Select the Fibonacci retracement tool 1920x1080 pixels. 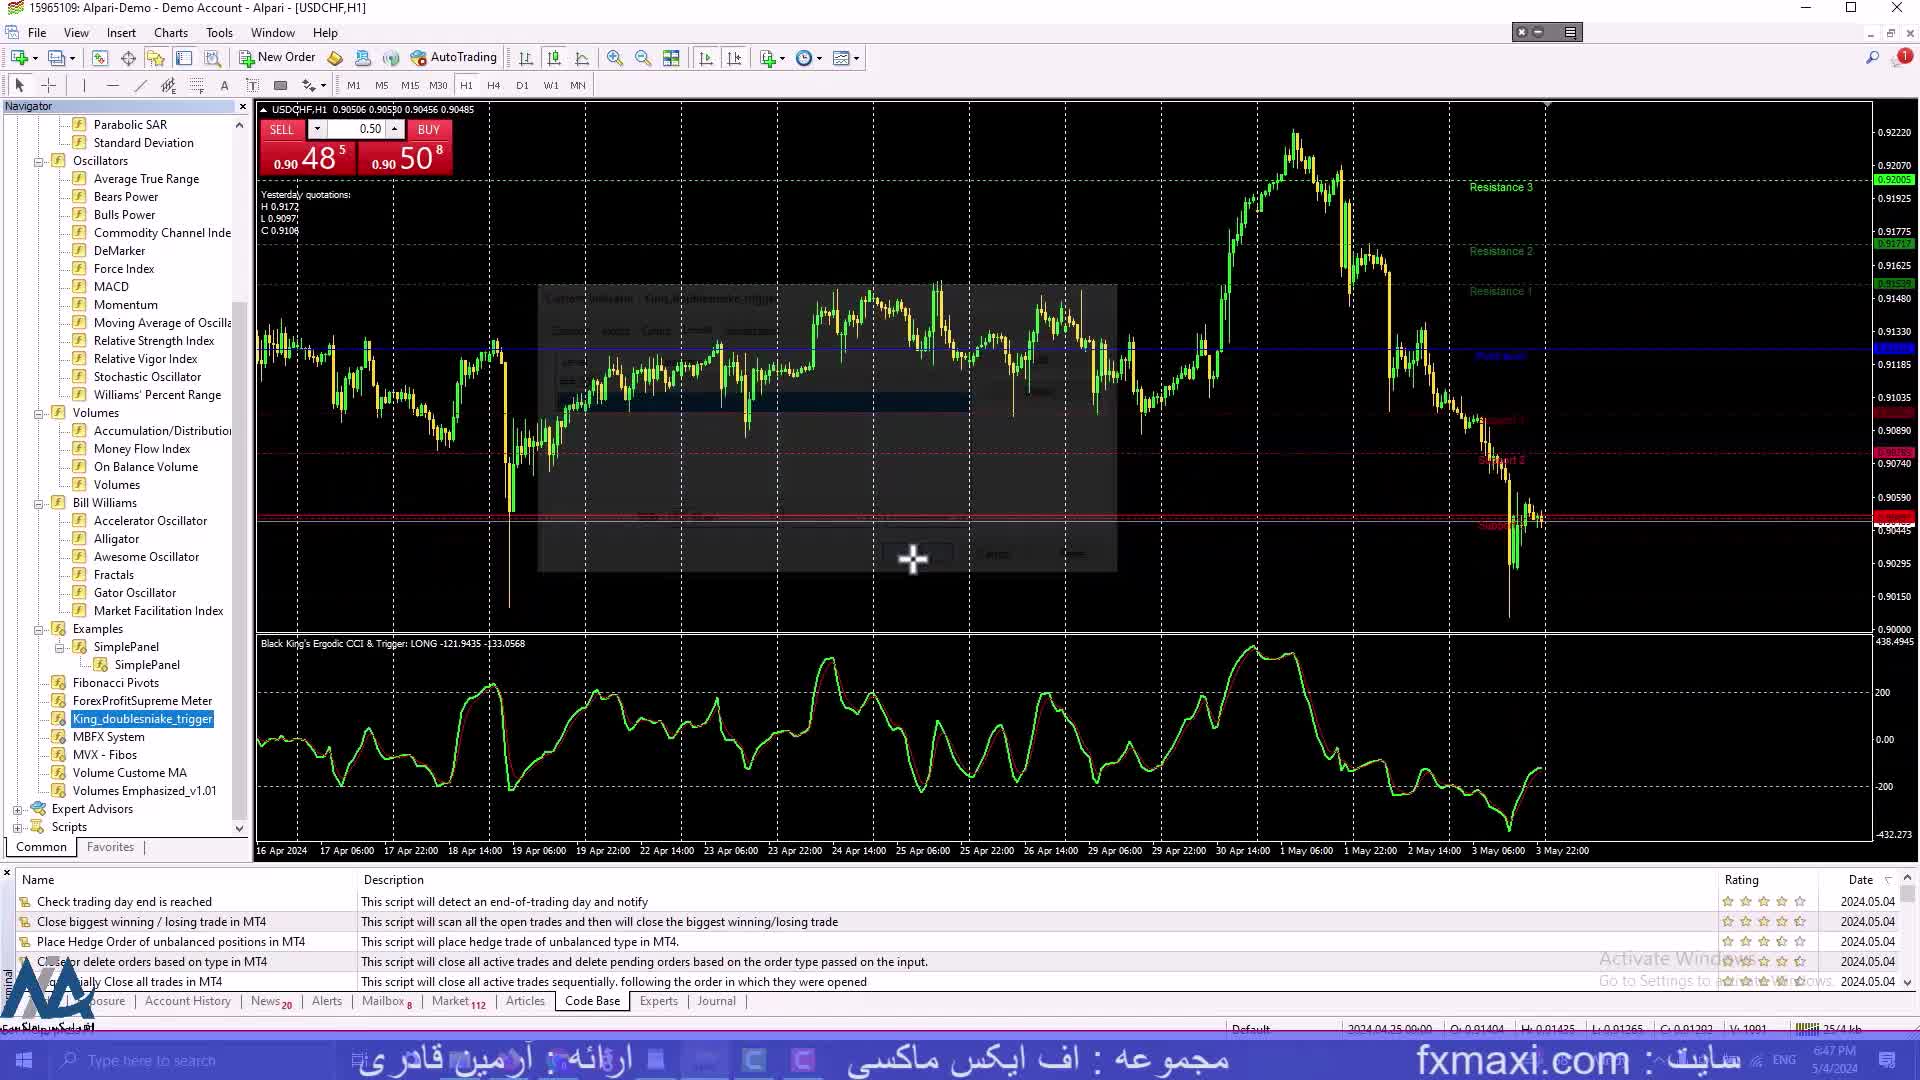197,85
